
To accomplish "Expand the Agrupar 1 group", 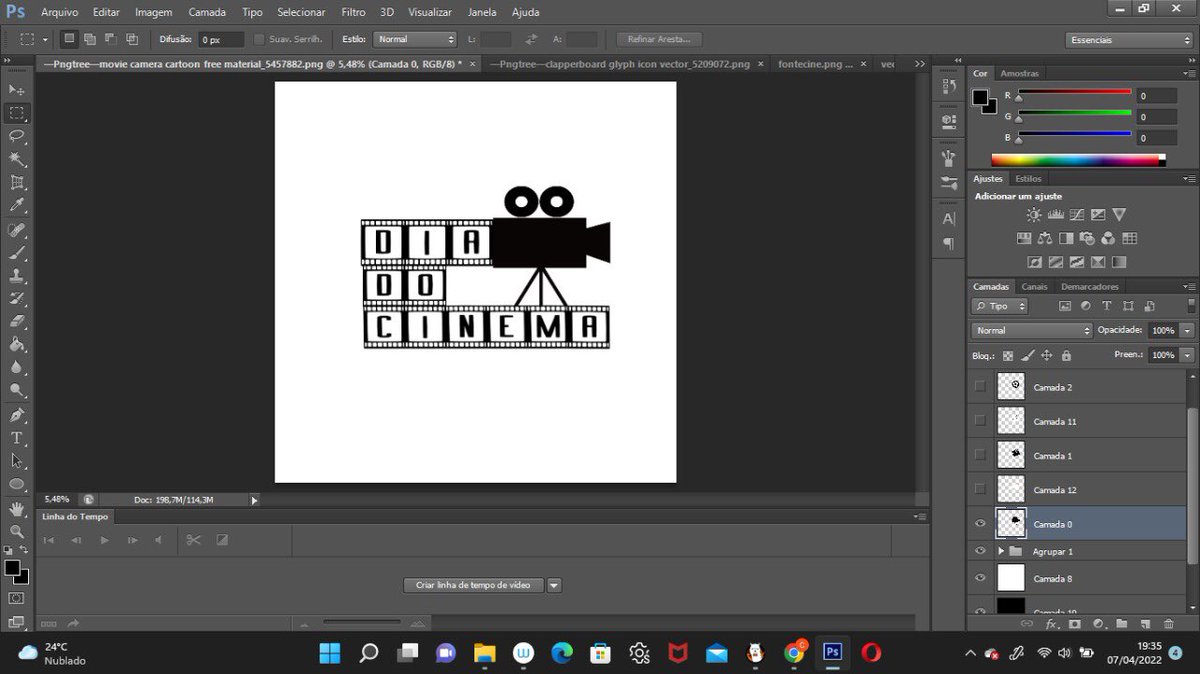I will click(x=1001, y=551).
